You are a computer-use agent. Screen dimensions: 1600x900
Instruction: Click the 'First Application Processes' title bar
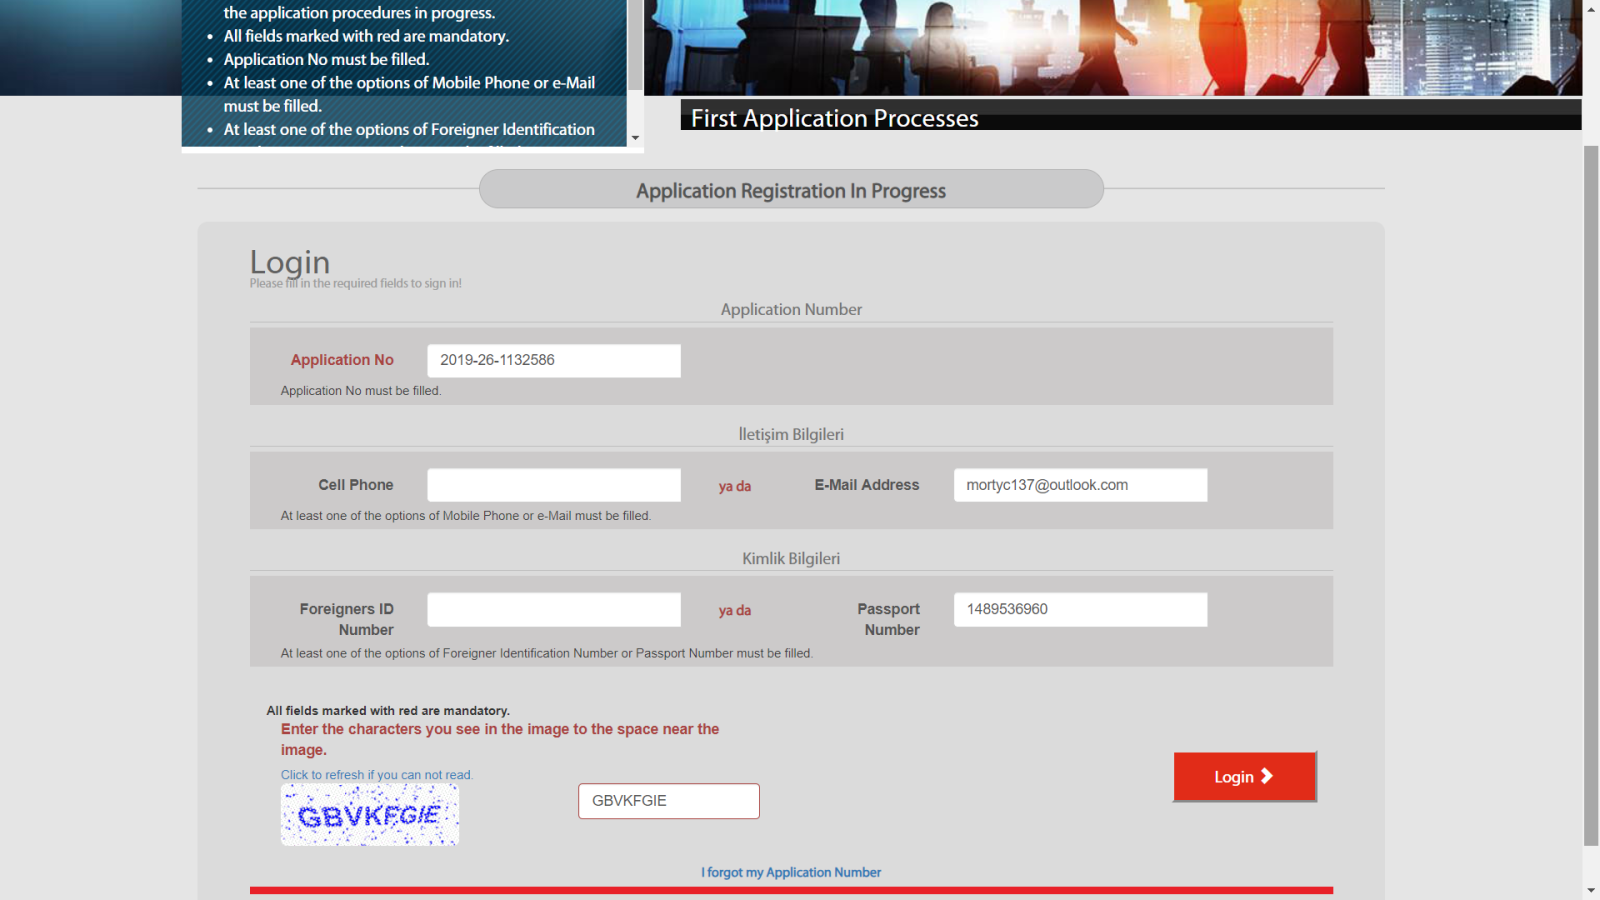1130,117
